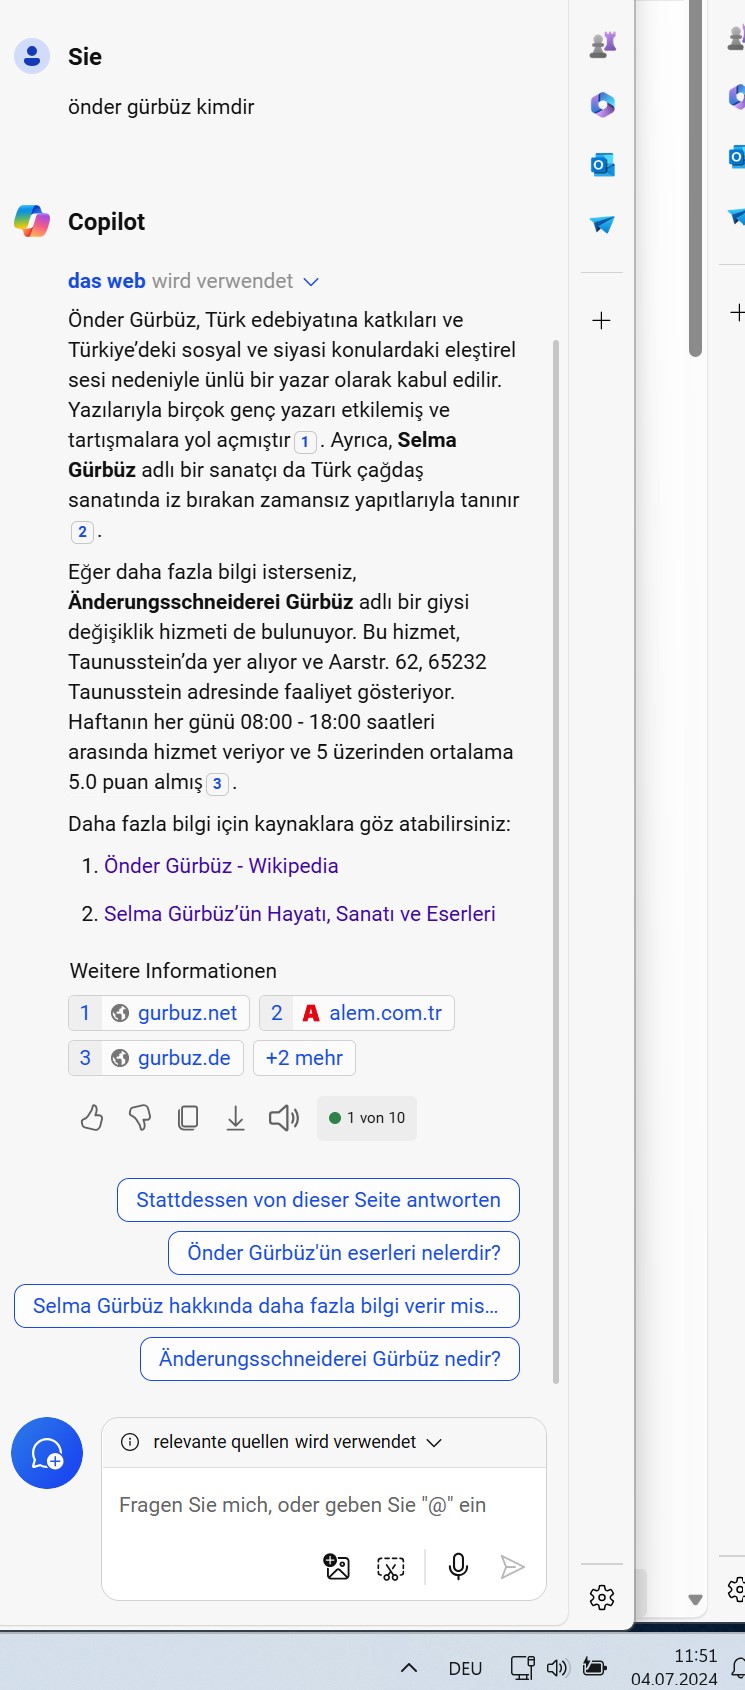Open the clock 11:51 date flyout
The image size is (745, 1690).
pos(675,1667)
